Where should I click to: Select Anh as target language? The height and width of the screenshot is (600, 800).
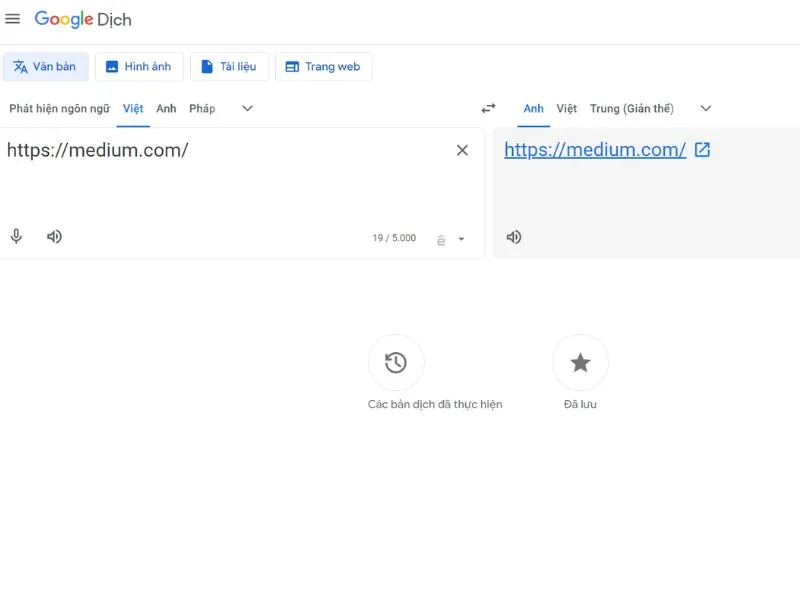(x=533, y=109)
